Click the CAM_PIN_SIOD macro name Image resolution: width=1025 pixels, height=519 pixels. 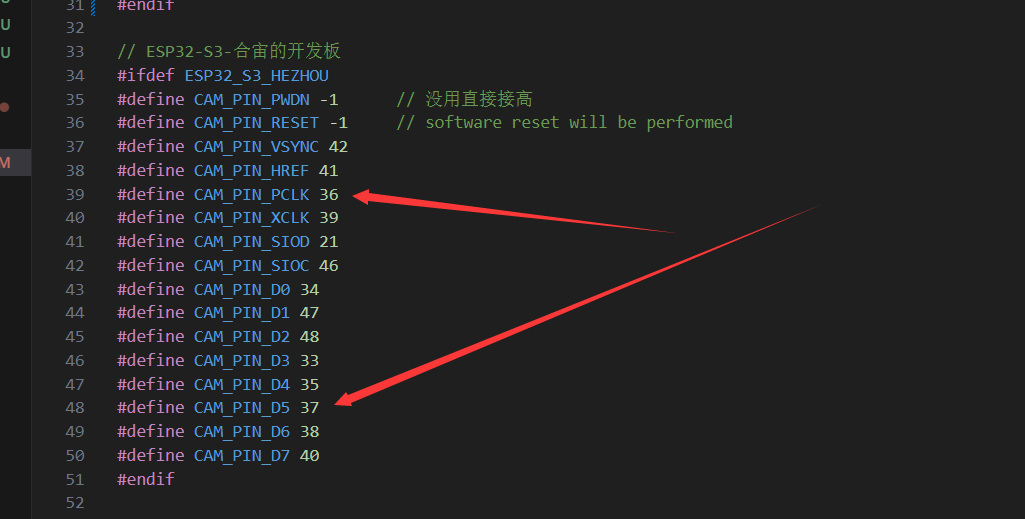251,242
